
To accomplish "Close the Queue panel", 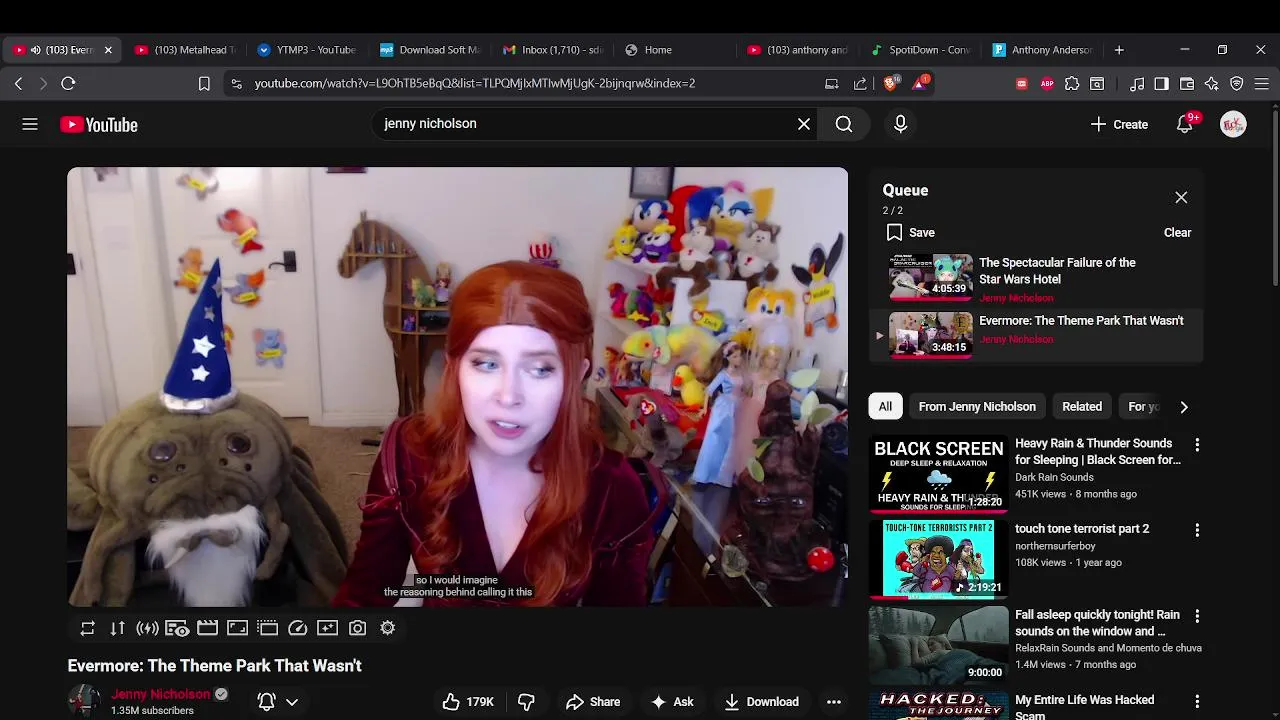I will pos(1181,198).
